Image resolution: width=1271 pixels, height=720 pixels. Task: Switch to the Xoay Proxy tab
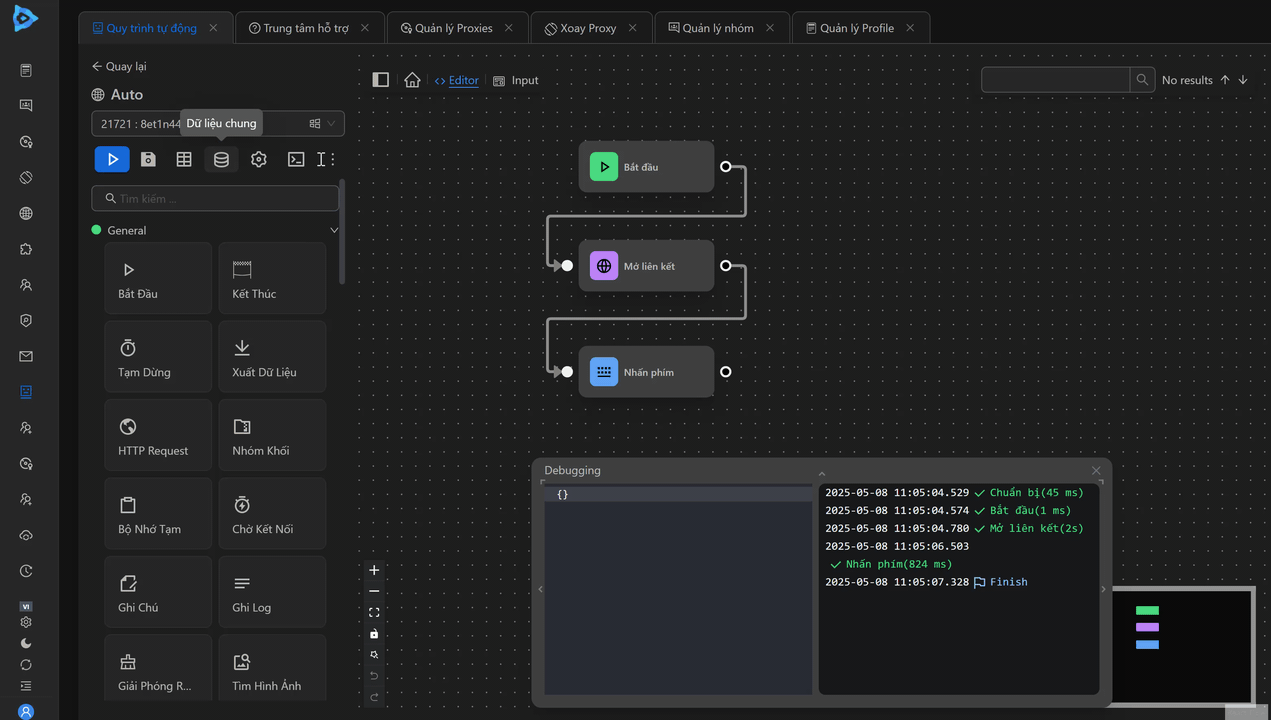point(587,28)
